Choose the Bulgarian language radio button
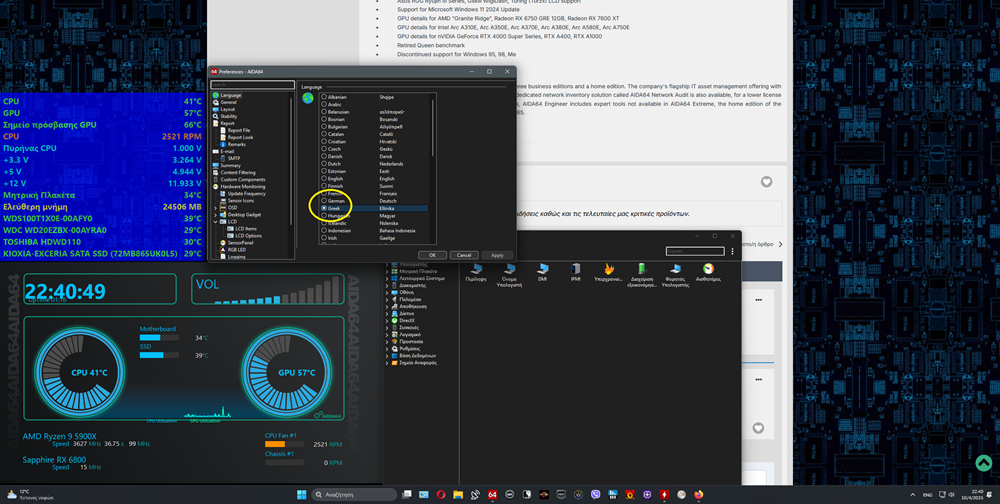The image size is (1000, 504). [324, 126]
